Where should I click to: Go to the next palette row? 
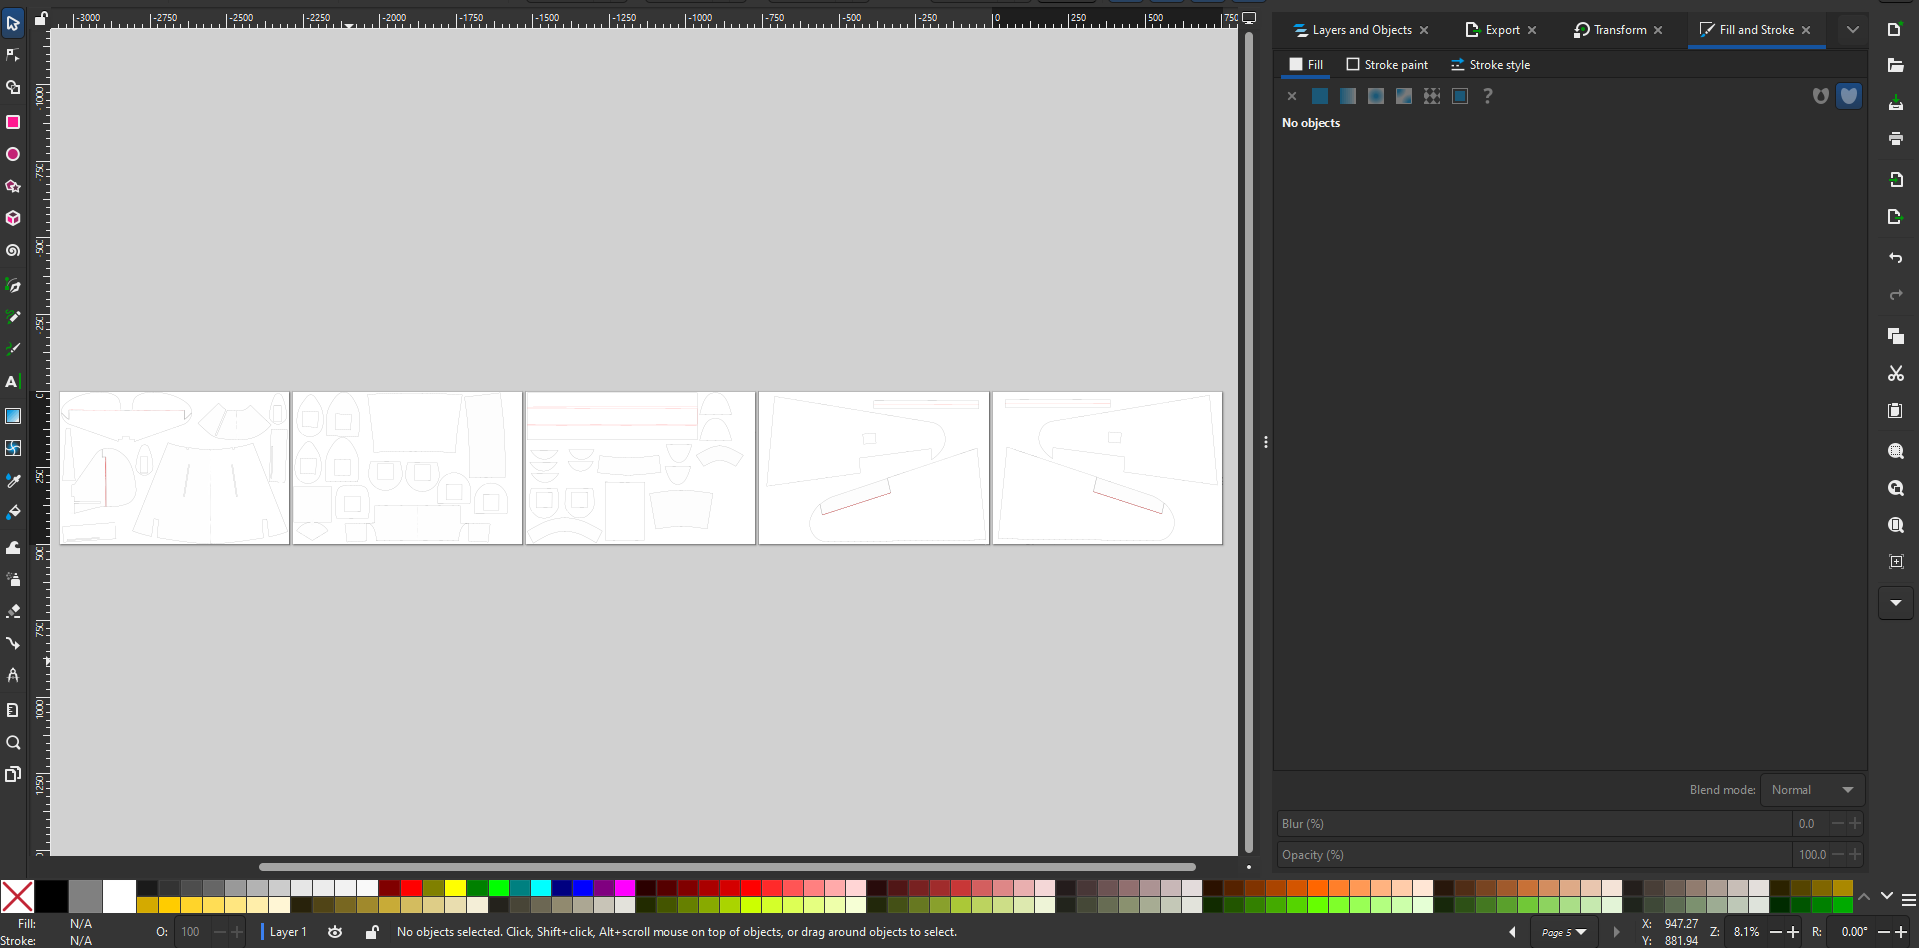point(1886,897)
